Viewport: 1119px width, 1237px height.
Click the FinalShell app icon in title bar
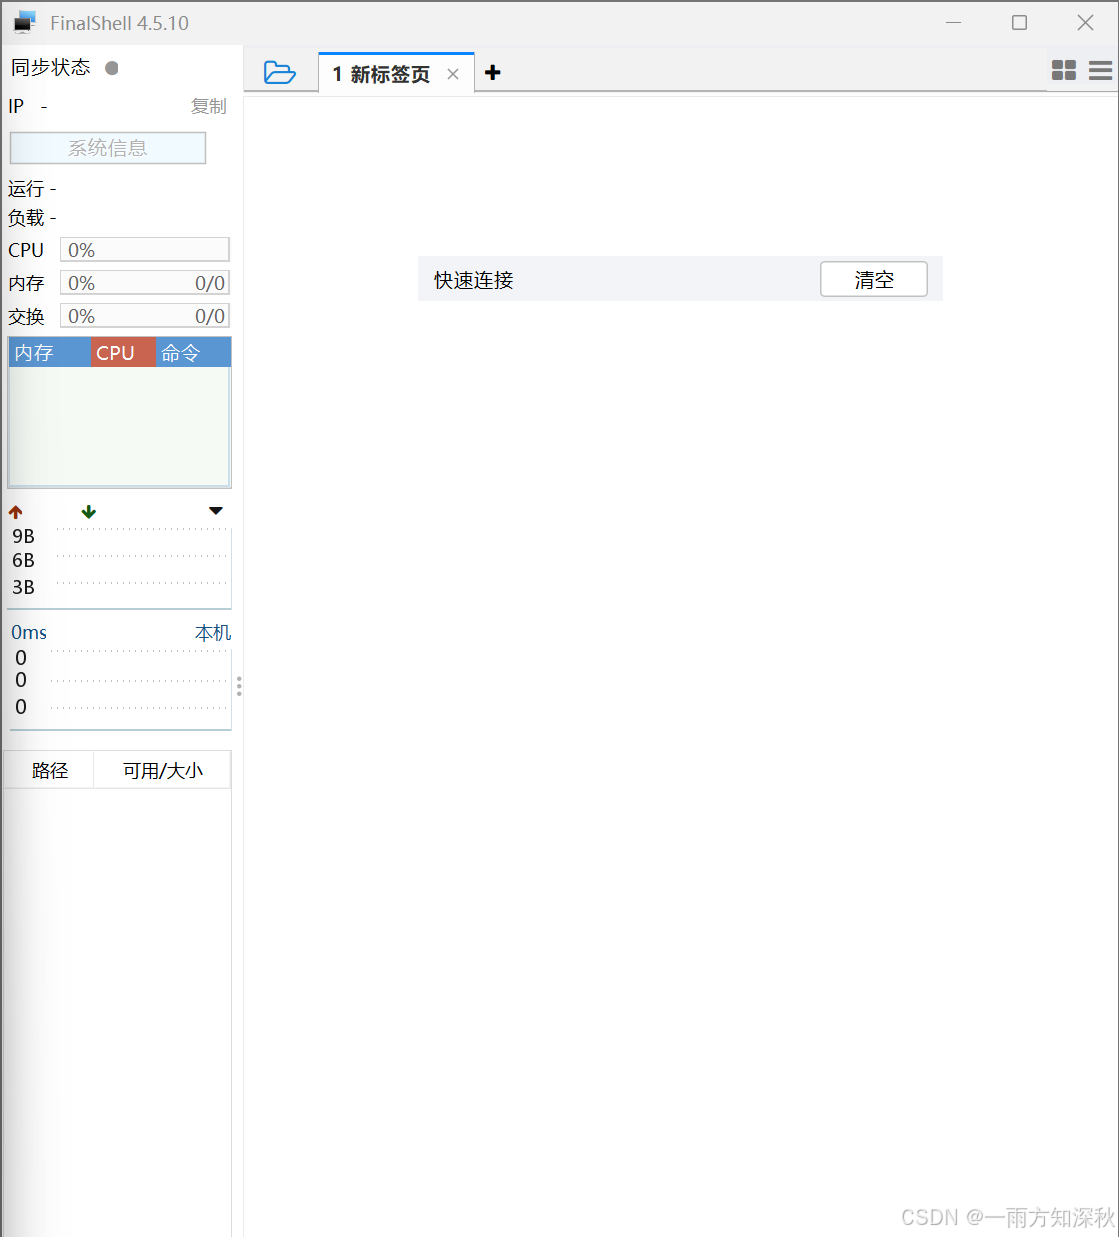click(x=24, y=22)
